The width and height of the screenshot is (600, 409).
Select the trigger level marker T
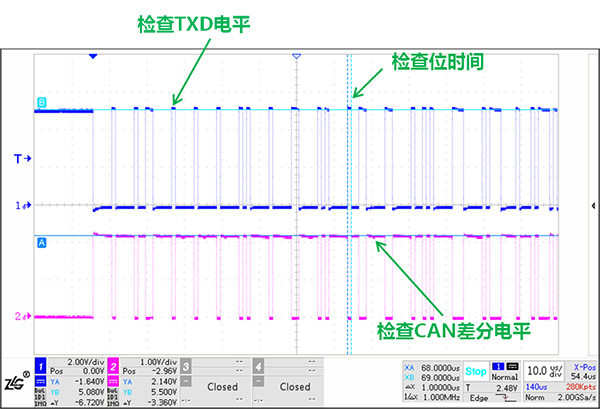point(19,158)
